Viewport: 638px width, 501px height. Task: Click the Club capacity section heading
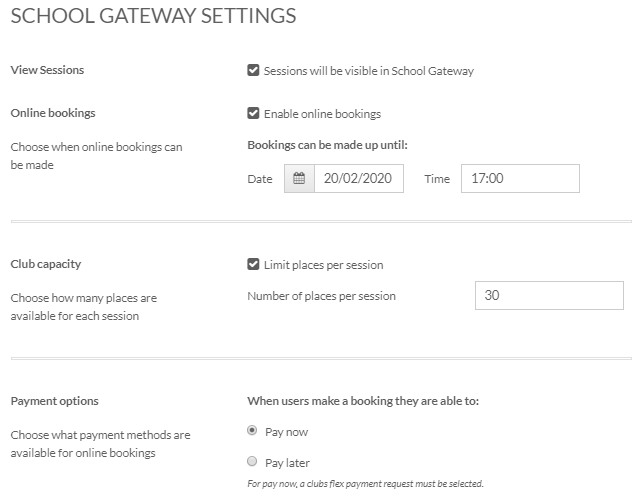[46, 264]
